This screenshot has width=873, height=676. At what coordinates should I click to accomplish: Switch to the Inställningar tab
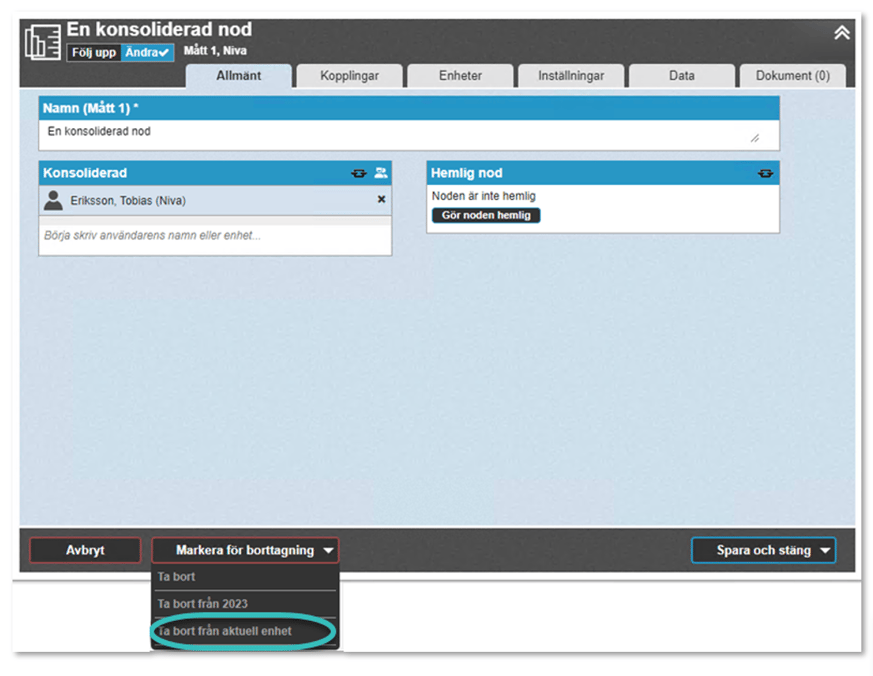571,76
